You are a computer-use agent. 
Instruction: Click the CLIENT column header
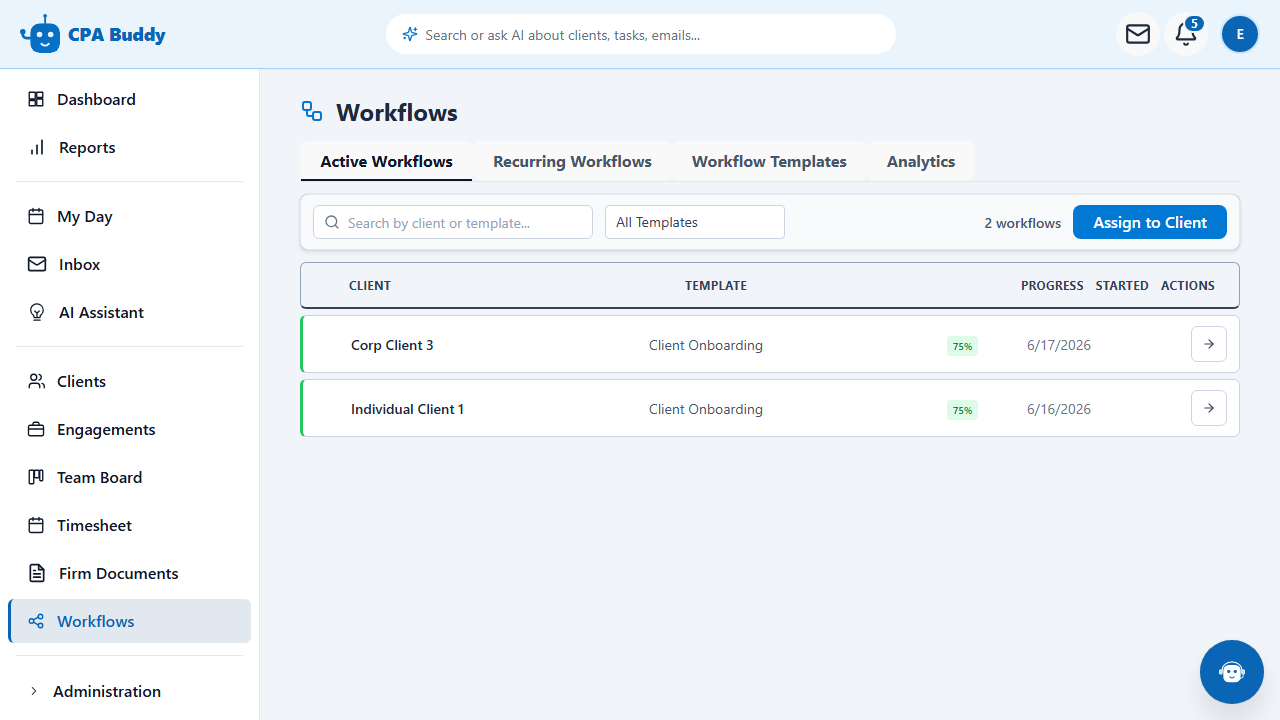370,285
